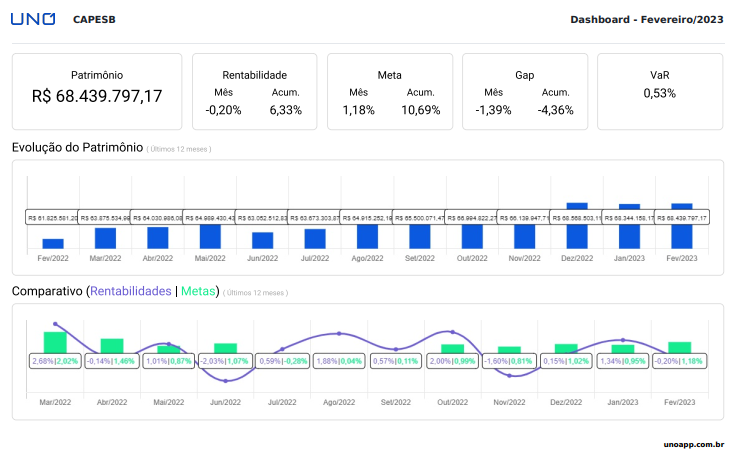This screenshot has height=455, width=733.
Task: Click the Mar/2022 green meta bar
Action: point(55,342)
